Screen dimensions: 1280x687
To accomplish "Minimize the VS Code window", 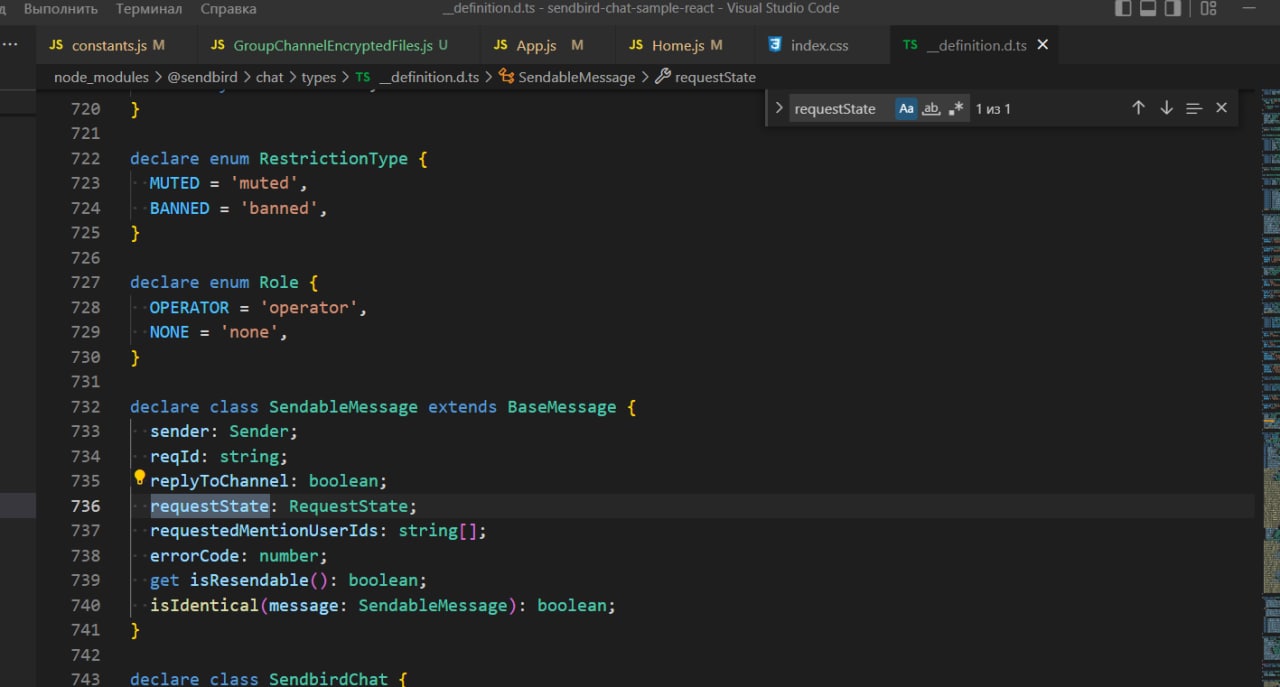I will [1248, 9].
